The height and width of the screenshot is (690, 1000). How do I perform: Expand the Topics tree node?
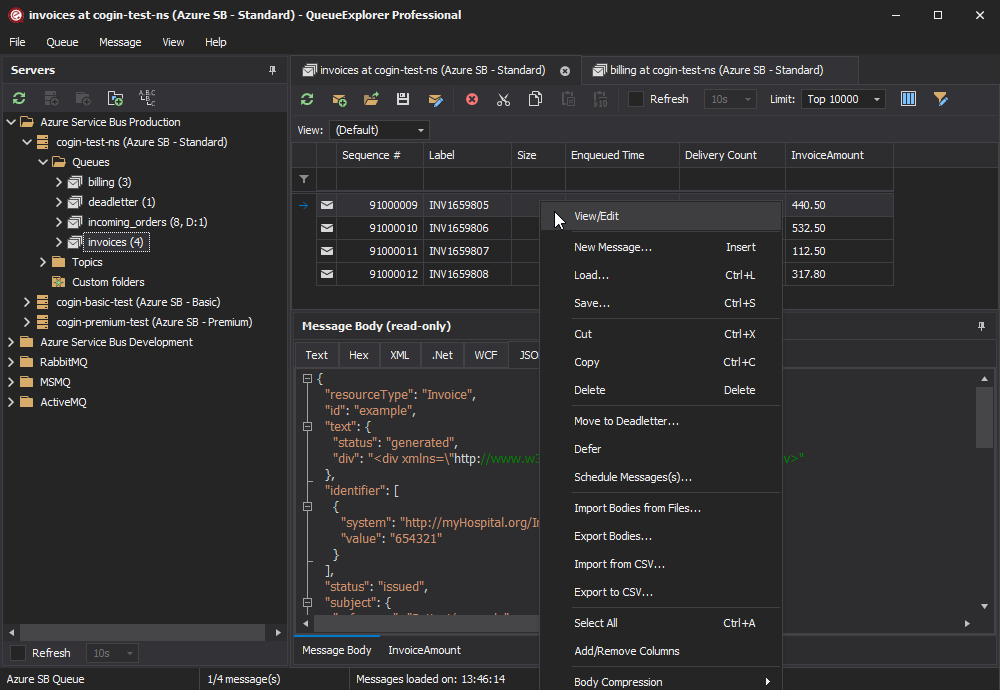tap(42, 261)
